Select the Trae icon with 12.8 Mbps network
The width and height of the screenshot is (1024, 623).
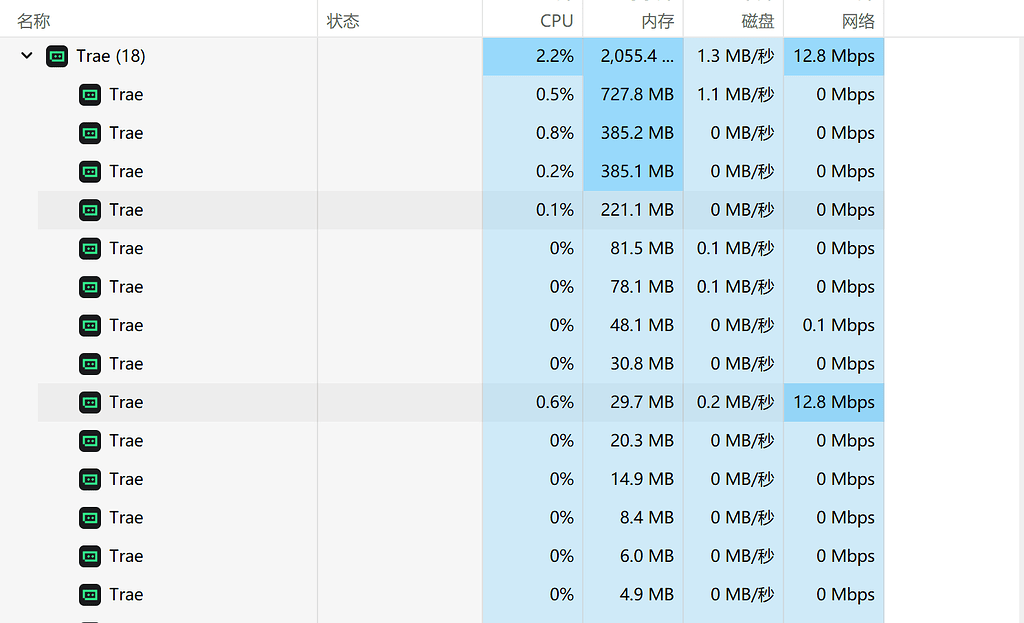click(x=90, y=402)
